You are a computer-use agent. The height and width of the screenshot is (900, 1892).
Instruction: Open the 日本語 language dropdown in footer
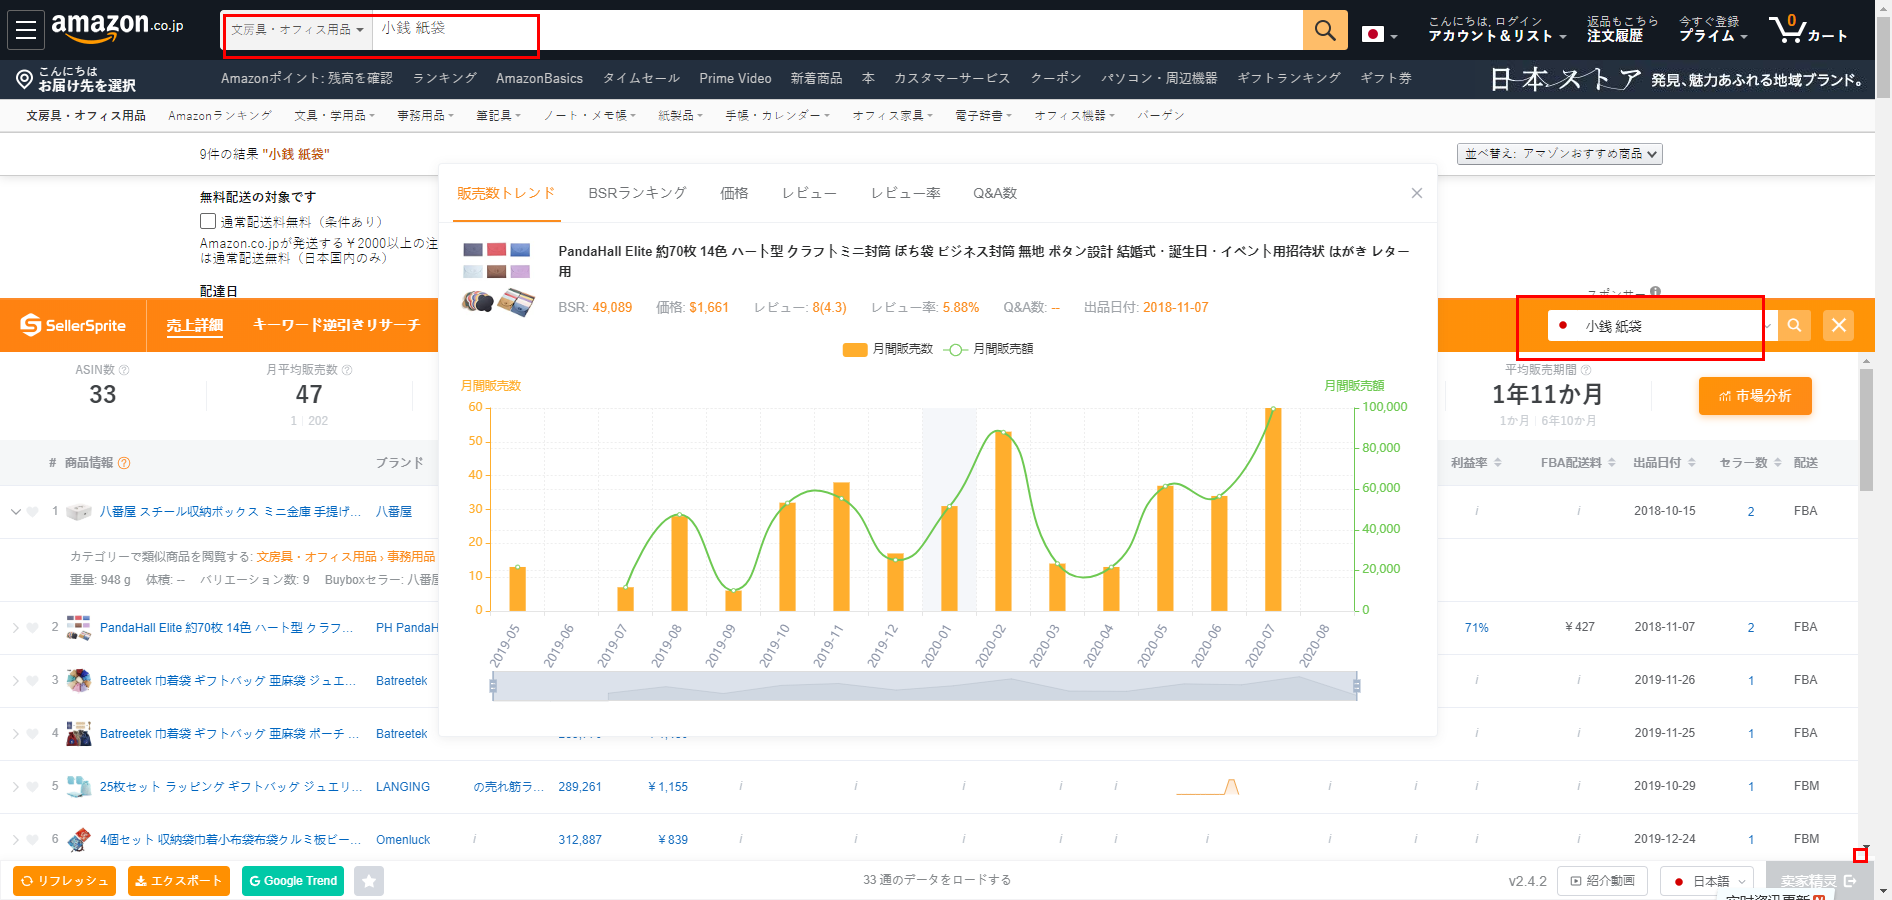click(1706, 881)
